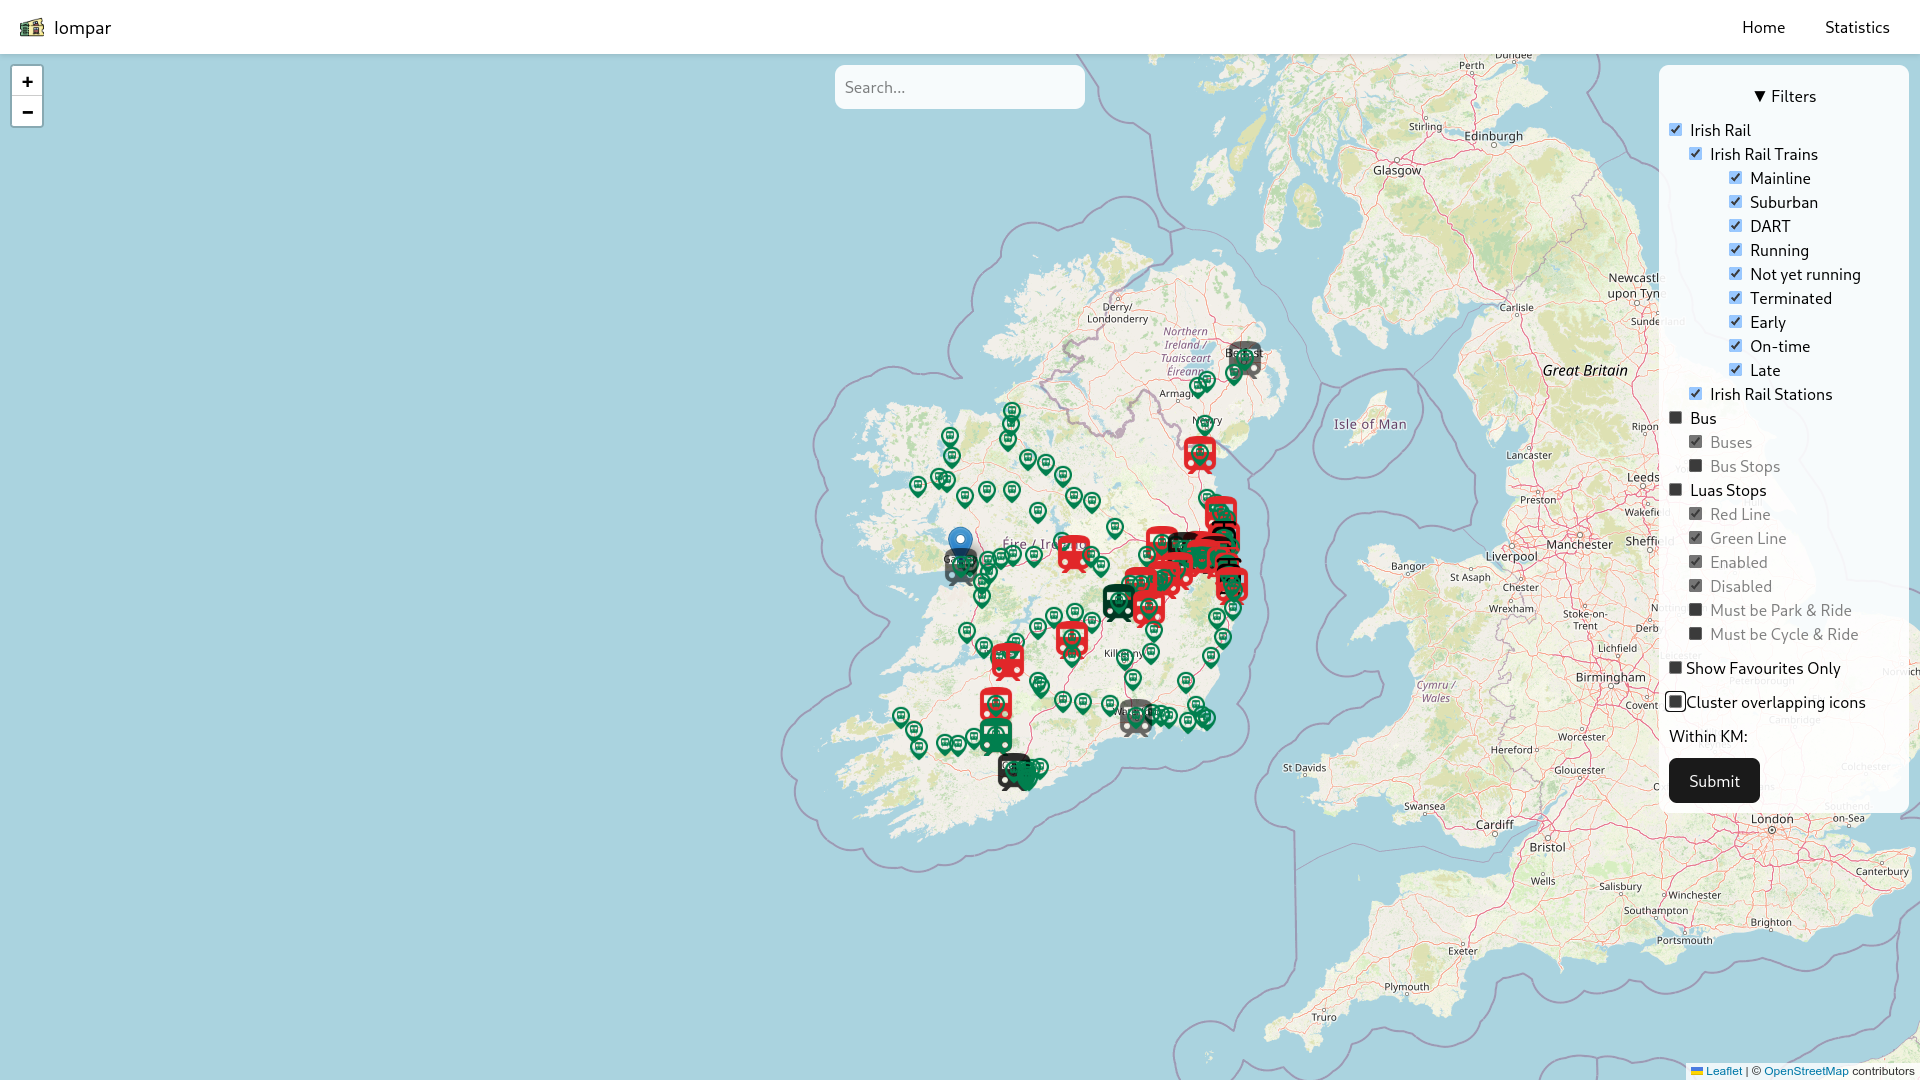Enable the Bus checkbox
1920x1080 pixels.
click(x=1676, y=417)
